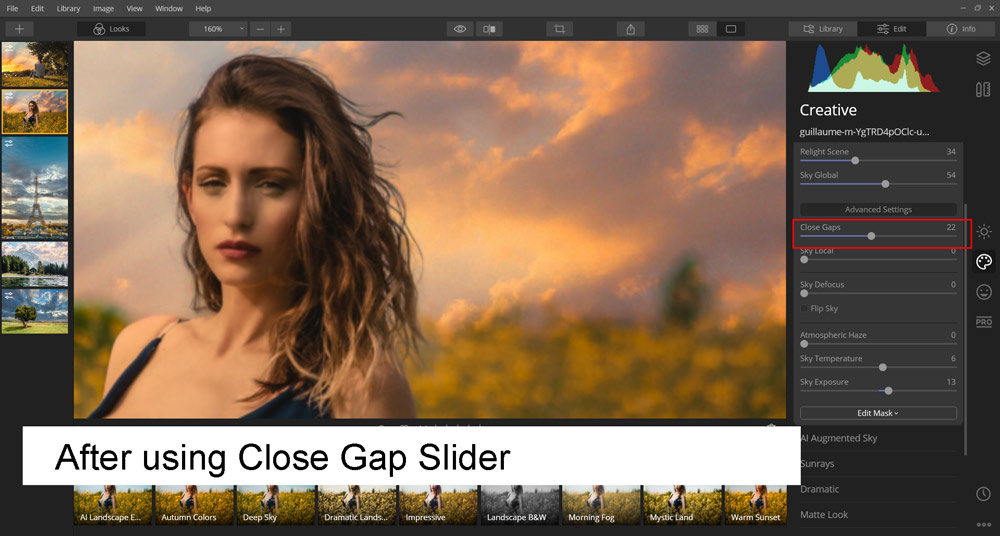Screen dimensions: 1000x536
Task: Collapse the Advanced Settings section
Action: point(878,209)
